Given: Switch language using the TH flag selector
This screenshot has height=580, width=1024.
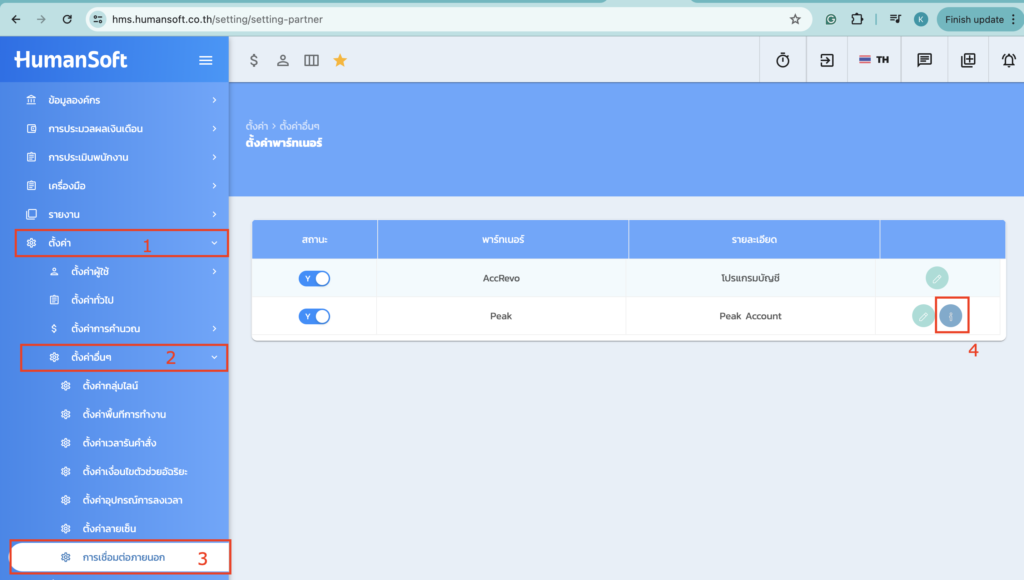Looking at the screenshot, I should 873,60.
